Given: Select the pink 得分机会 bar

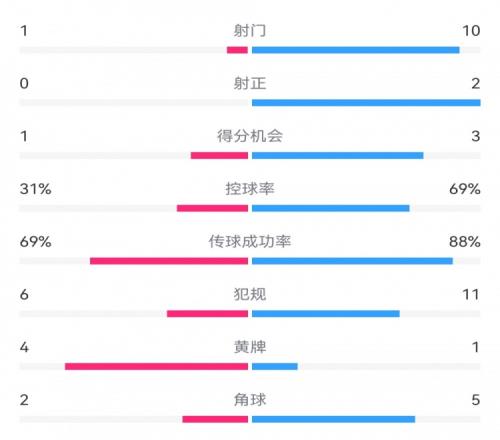Looking at the screenshot, I should (x=219, y=155).
